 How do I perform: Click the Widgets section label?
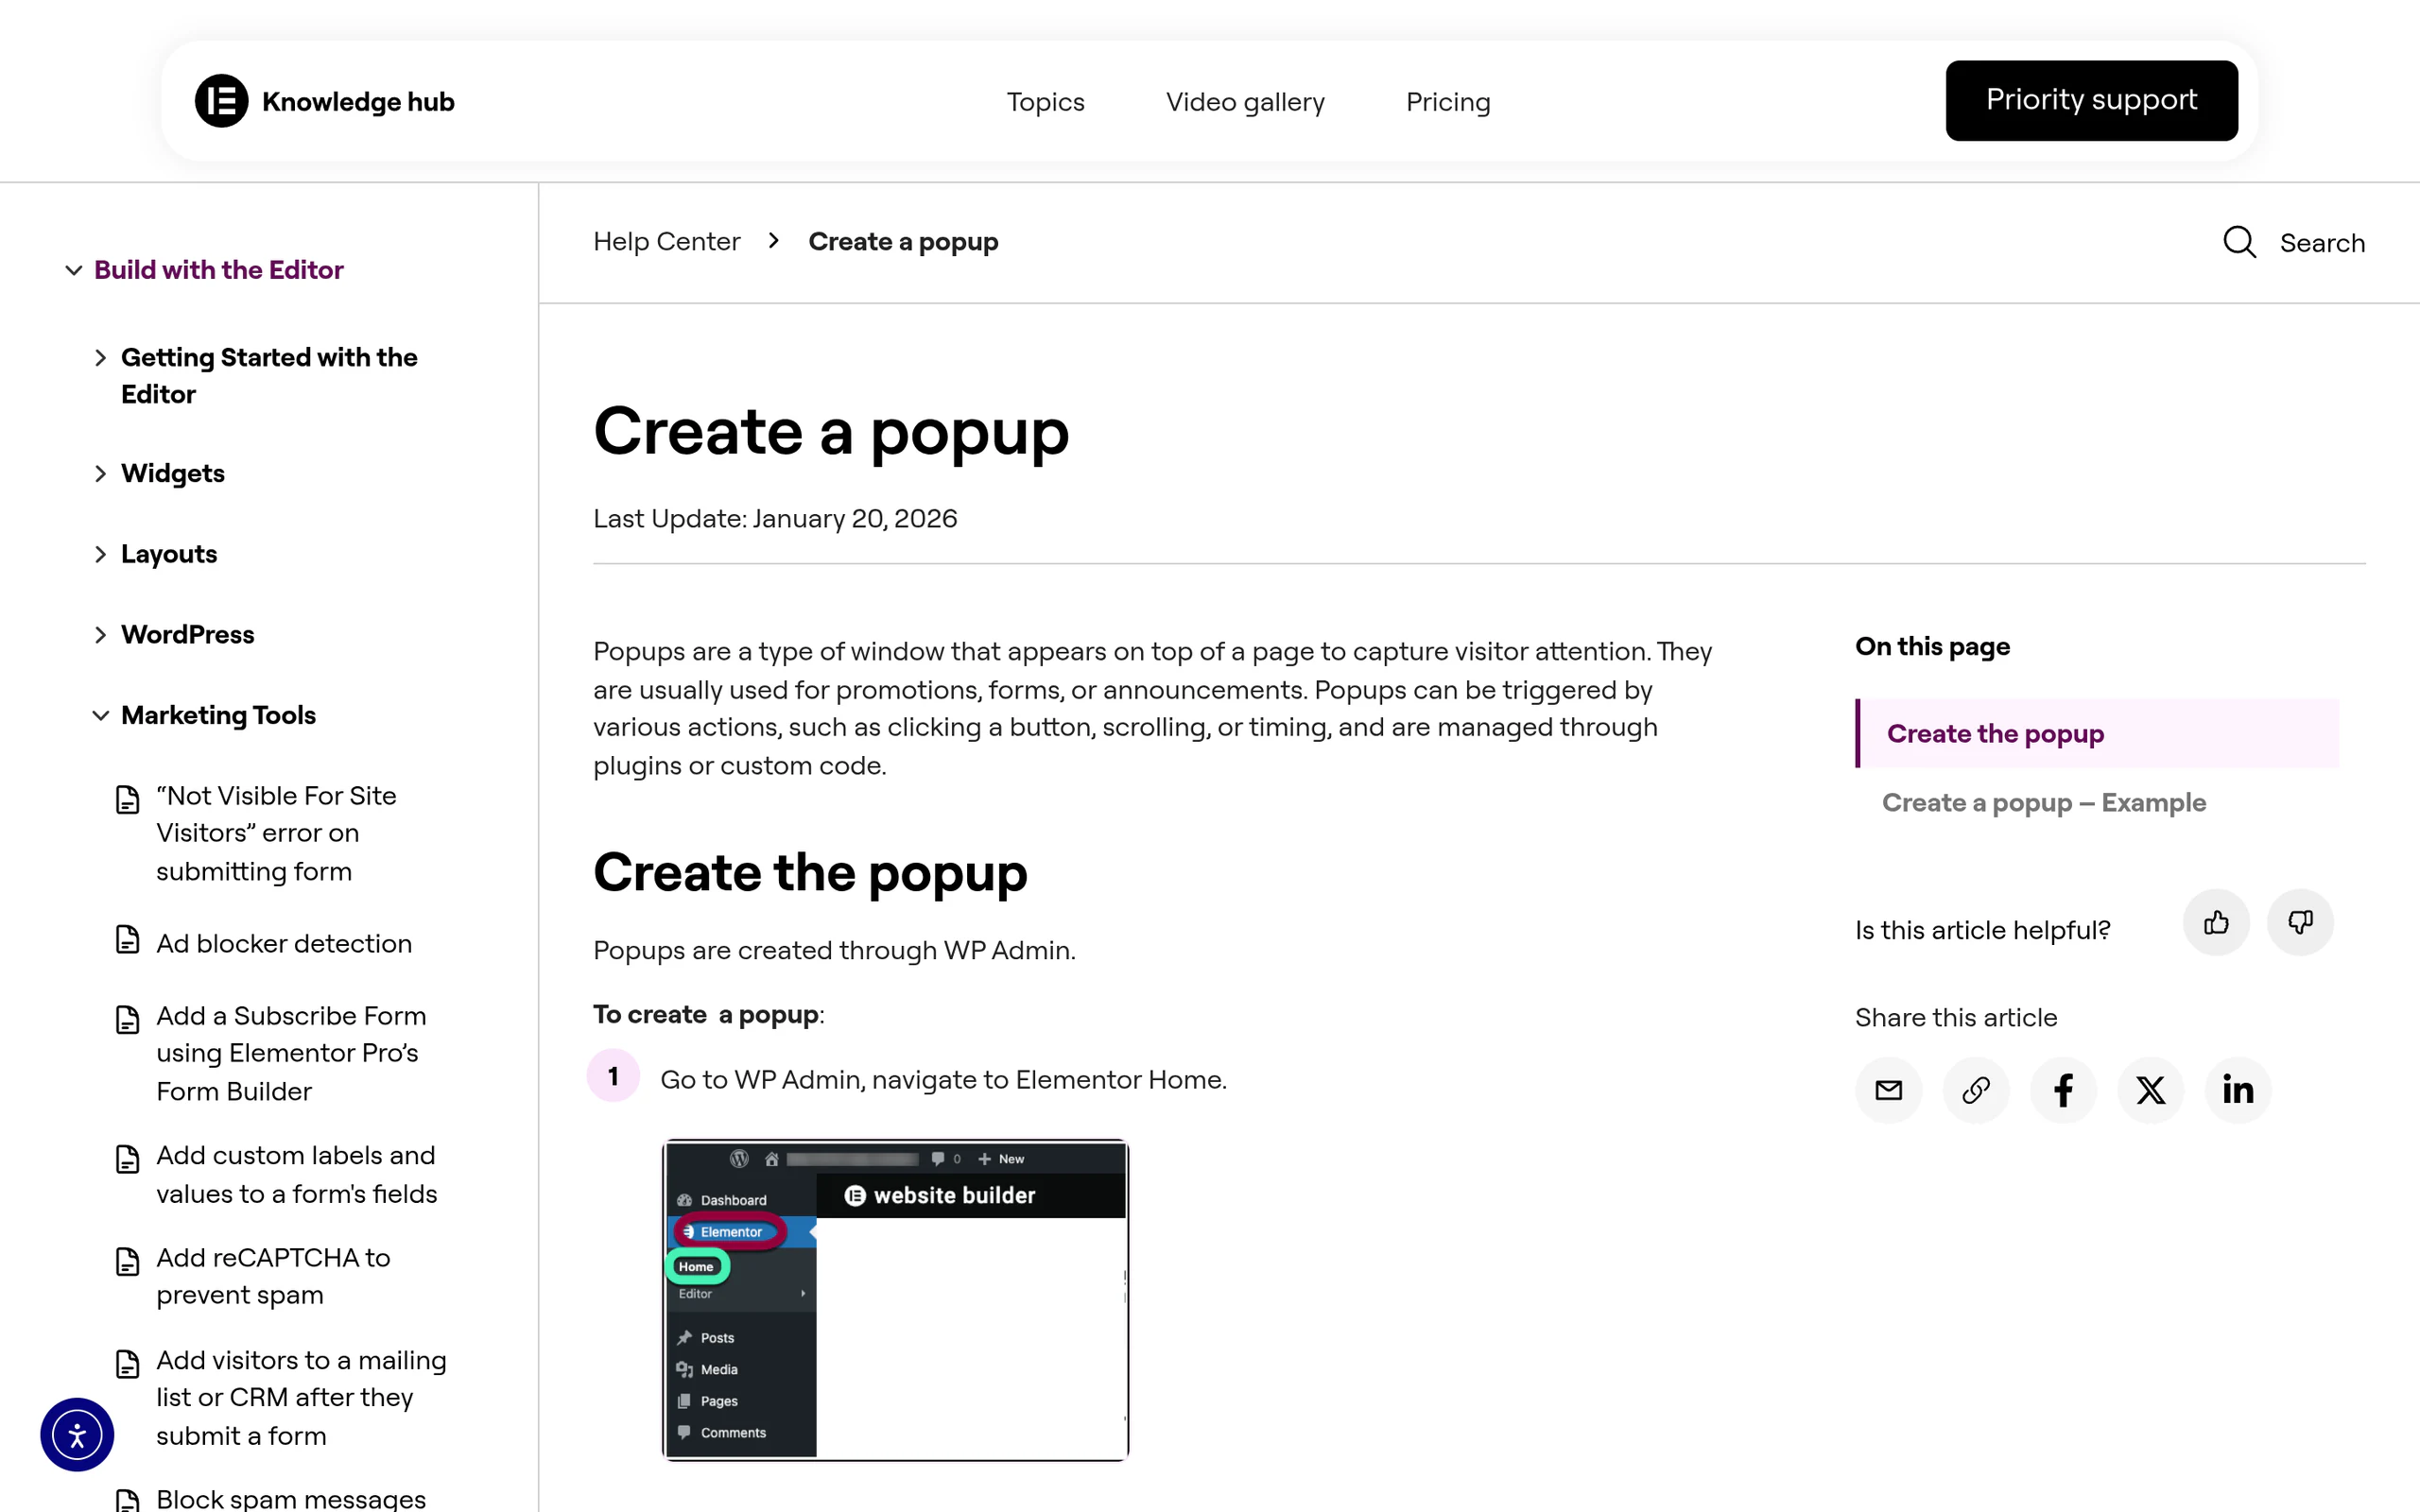173,474
